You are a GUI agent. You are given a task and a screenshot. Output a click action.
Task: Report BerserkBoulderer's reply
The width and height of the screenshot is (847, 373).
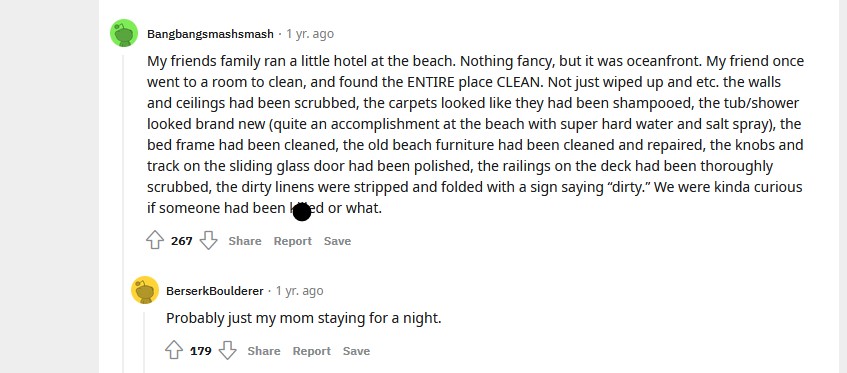pos(311,351)
